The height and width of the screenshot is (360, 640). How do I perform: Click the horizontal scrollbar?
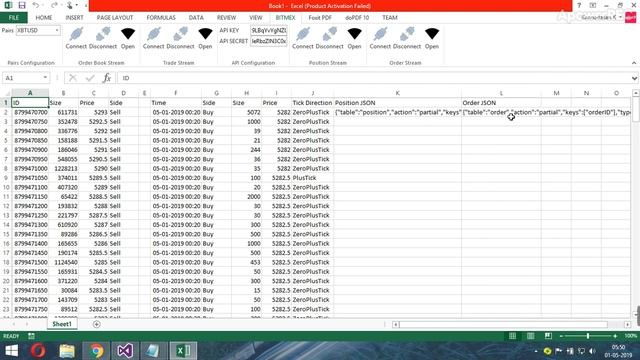[503, 324]
